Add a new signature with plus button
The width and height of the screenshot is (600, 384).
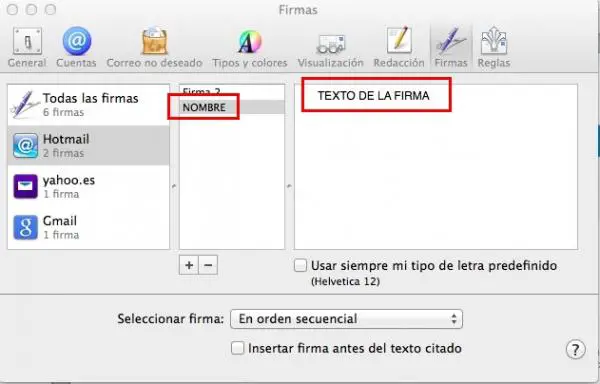click(189, 265)
